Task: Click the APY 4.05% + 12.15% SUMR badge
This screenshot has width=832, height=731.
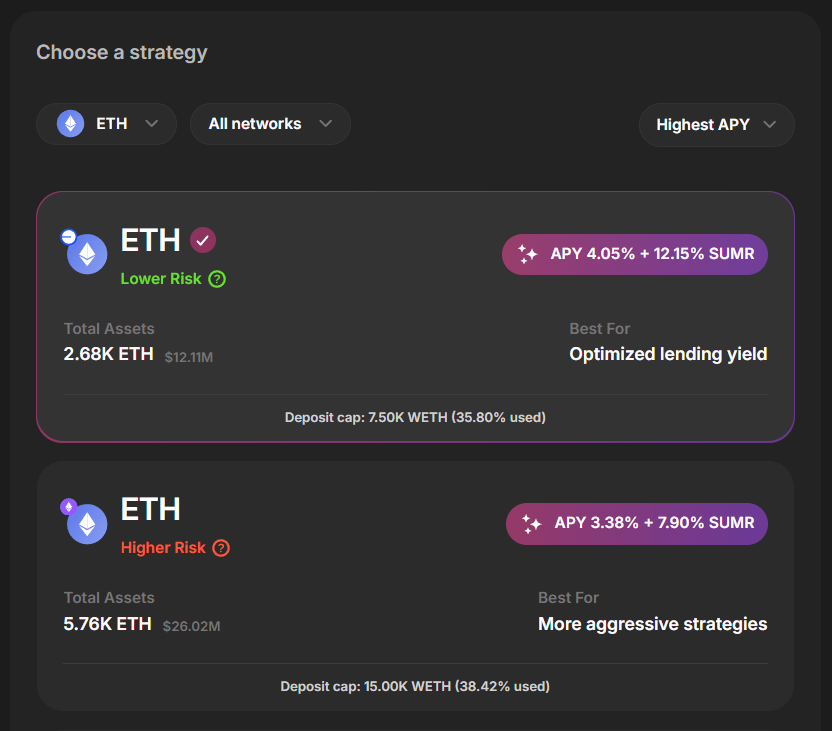Action: coord(635,254)
